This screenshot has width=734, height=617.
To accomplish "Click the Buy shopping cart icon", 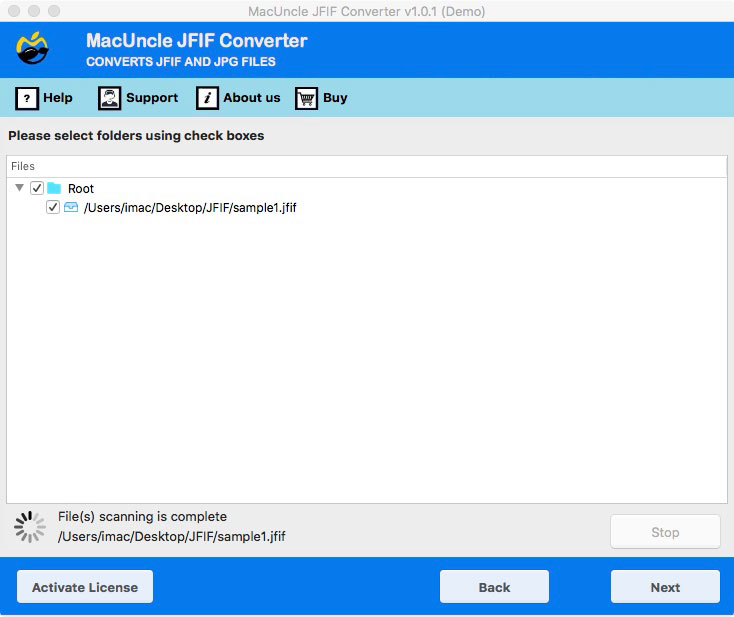I will [306, 98].
